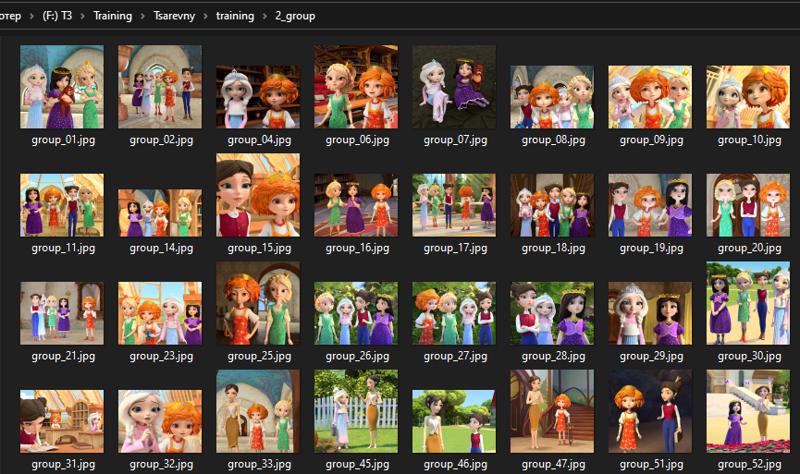Viewport: 800px width, 474px height.
Task: Select the group_21.jpg thumbnail
Action: pyautogui.click(x=62, y=313)
